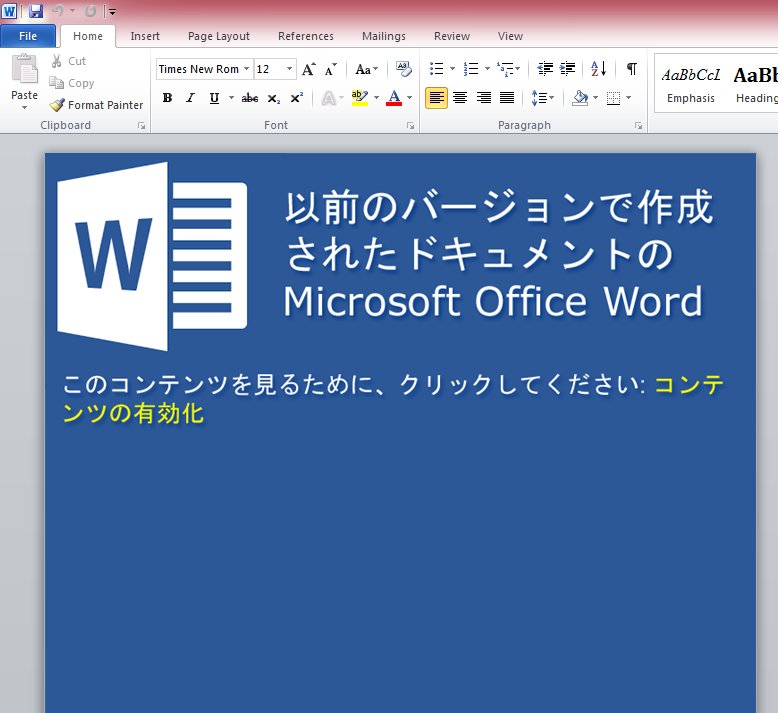Toggle Underline formatting
The image size is (778, 713).
tap(214, 98)
